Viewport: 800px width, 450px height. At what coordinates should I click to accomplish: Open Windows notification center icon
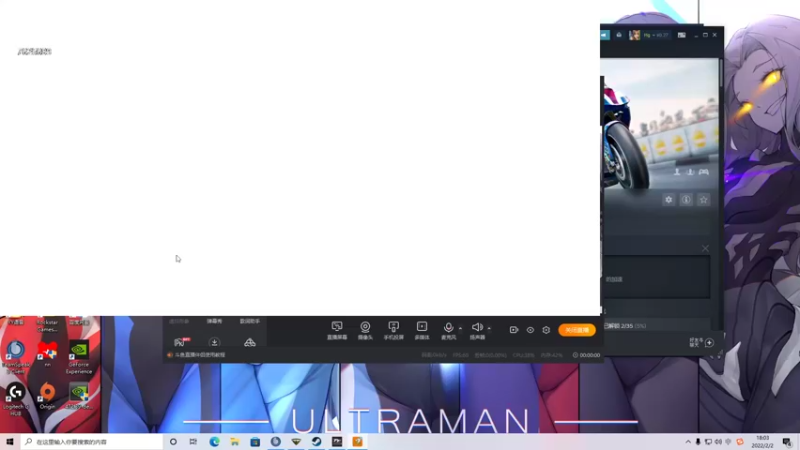pyautogui.click(x=787, y=442)
